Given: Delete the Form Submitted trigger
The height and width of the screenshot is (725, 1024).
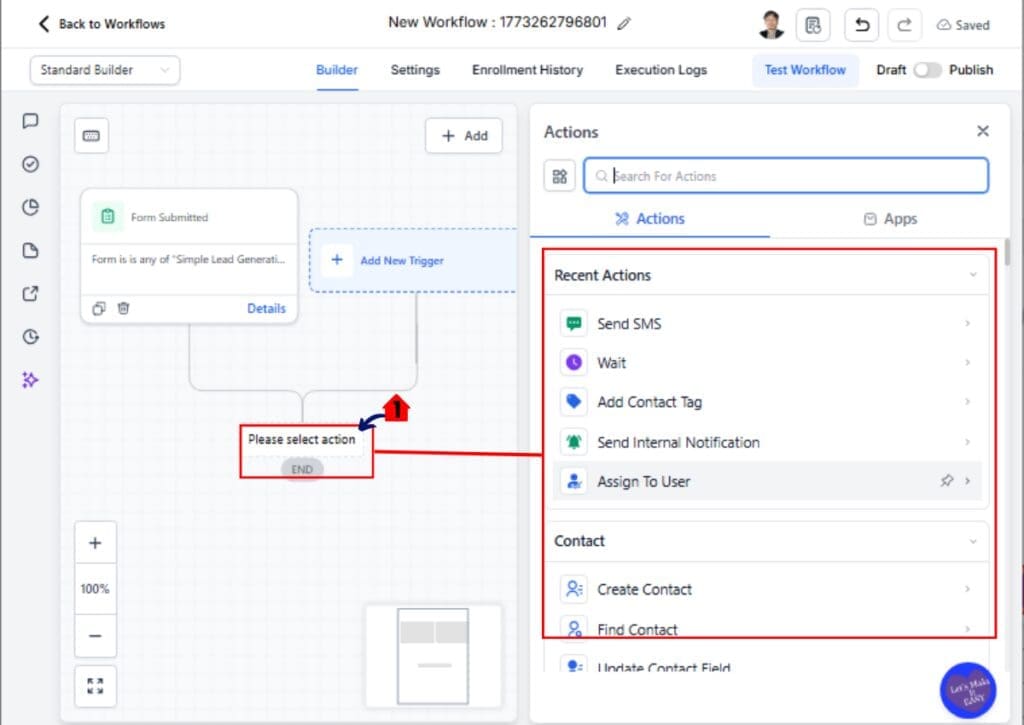Looking at the screenshot, I should [123, 308].
